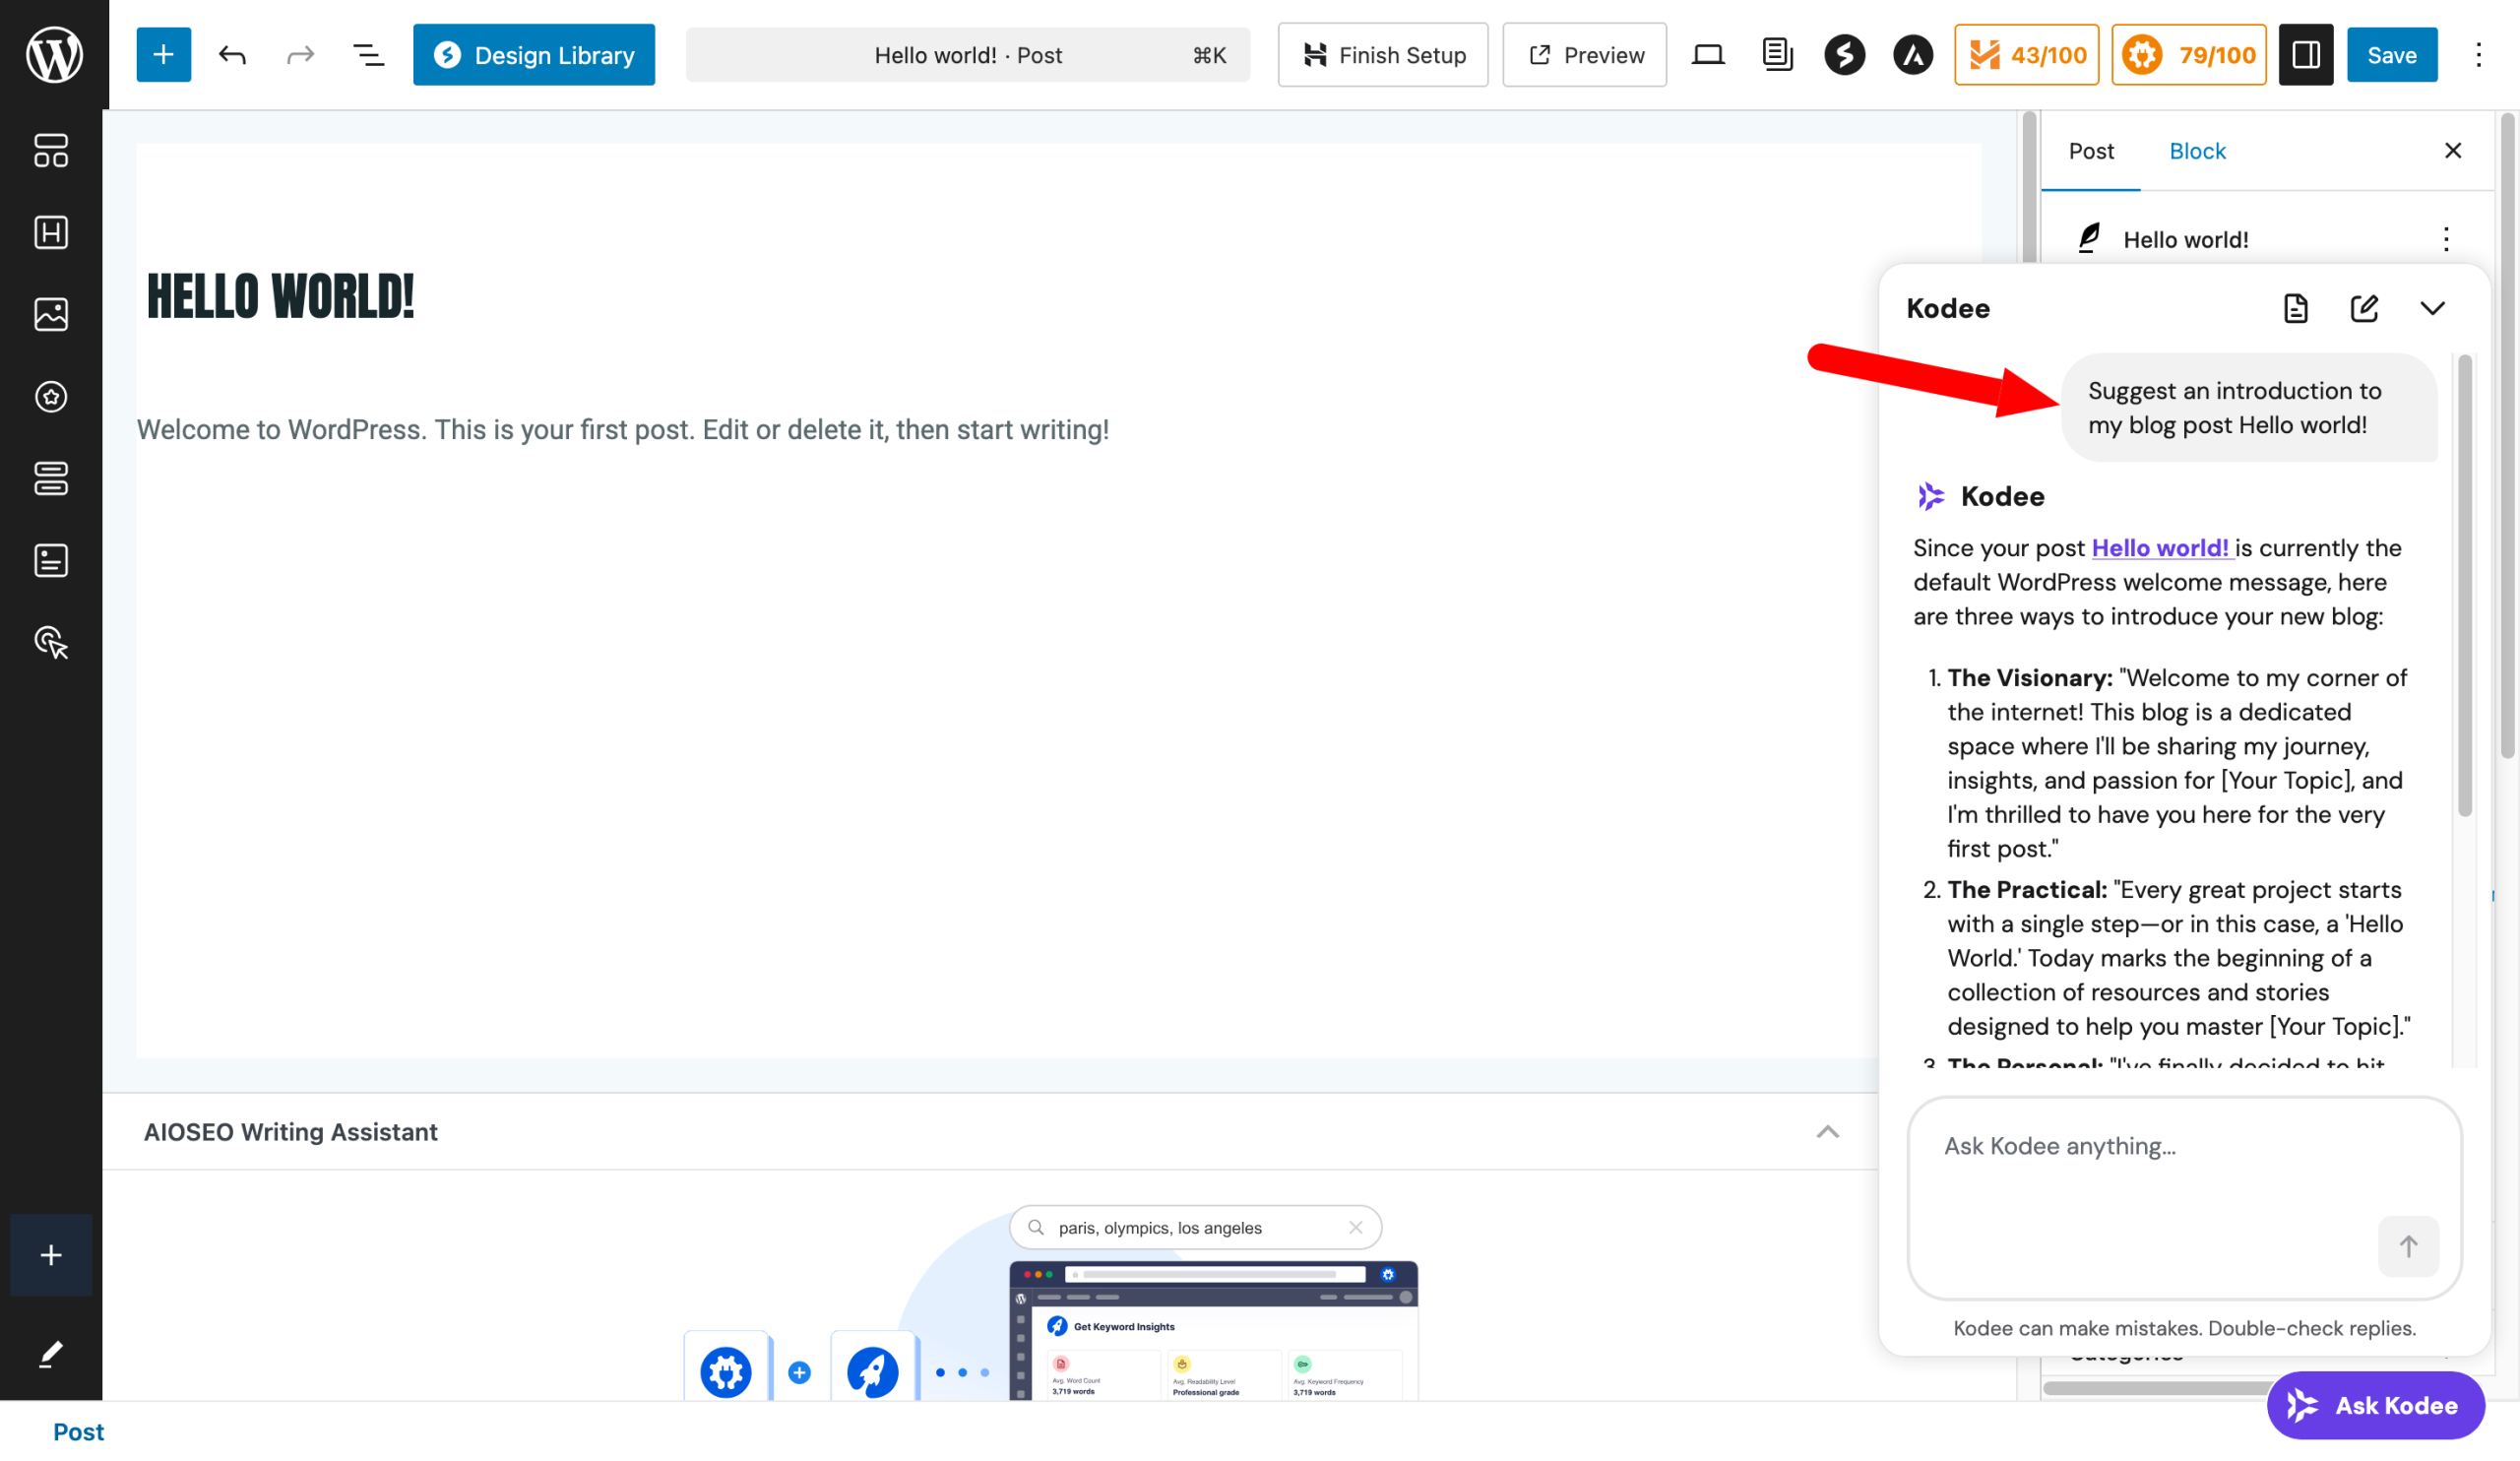2520x1461 pixels.
Task: Open the 43/100 score indicator
Action: pos(2027,54)
